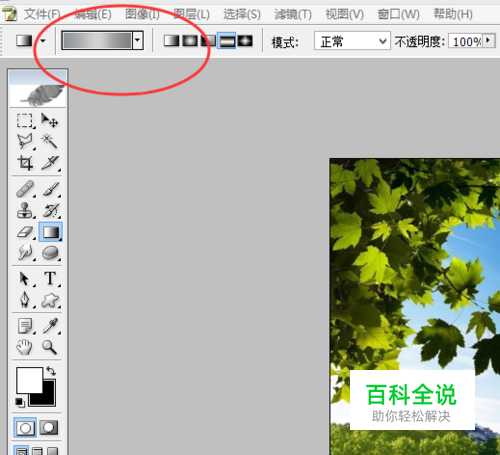The width and height of the screenshot is (500, 455).
Task: Choose the Brush tool
Action: [x=51, y=189]
